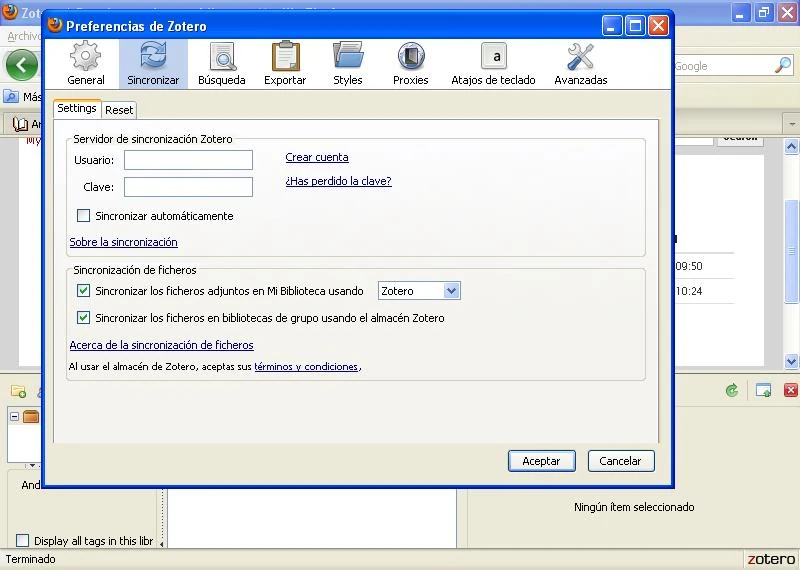Click the new collection folder icon

(x=18, y=391)
